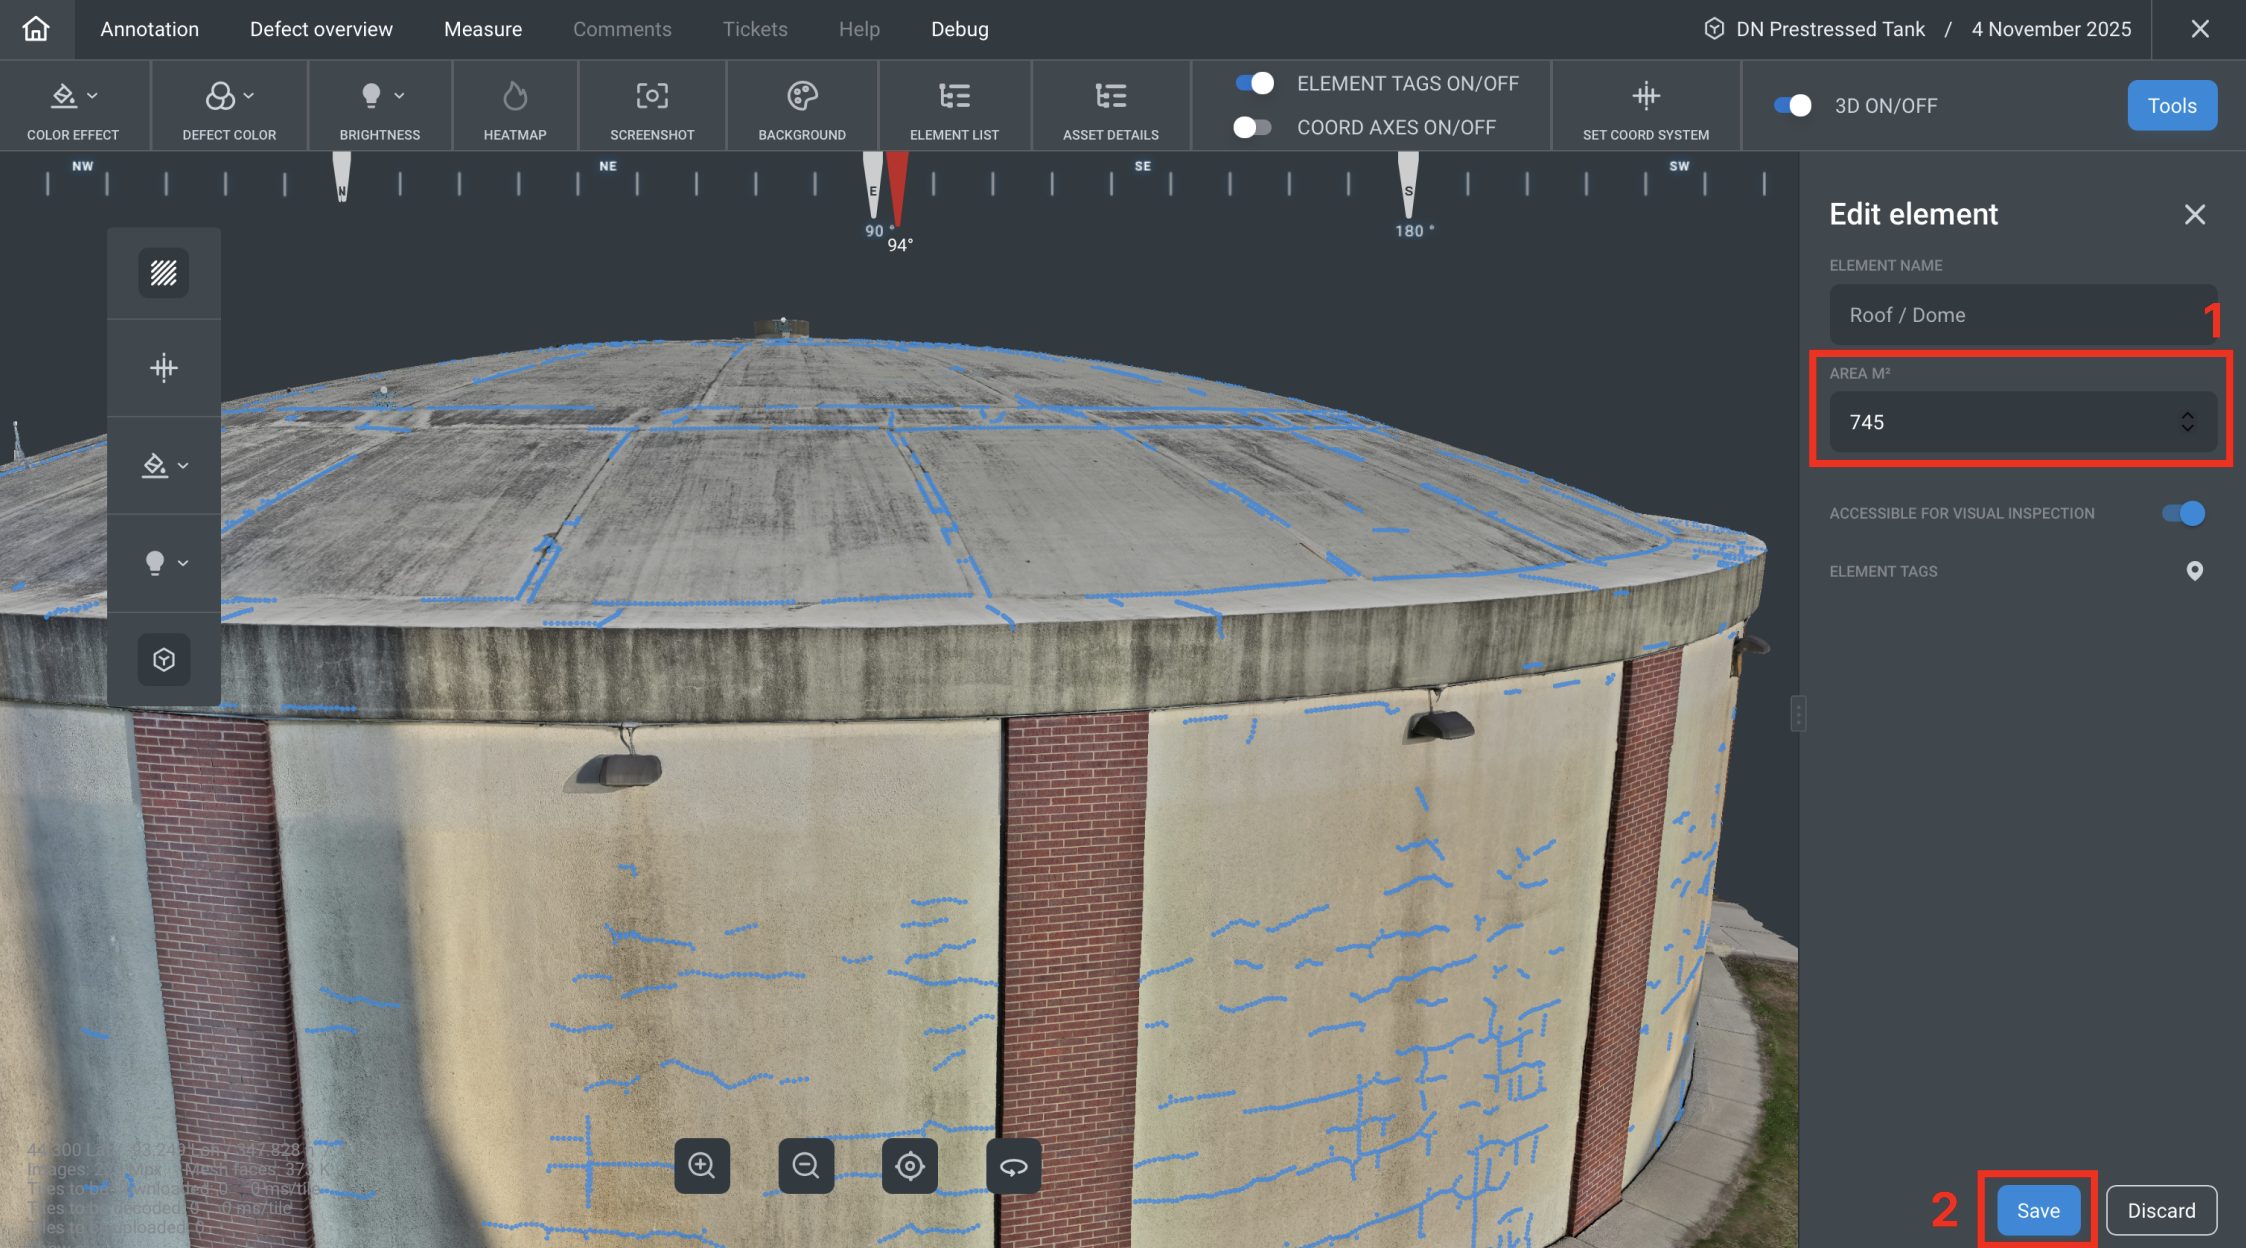The height and width of the screenshot is (1248, 2246).
Task: Click the hatched pattern tool in sidebar
Action: [164, 273]
